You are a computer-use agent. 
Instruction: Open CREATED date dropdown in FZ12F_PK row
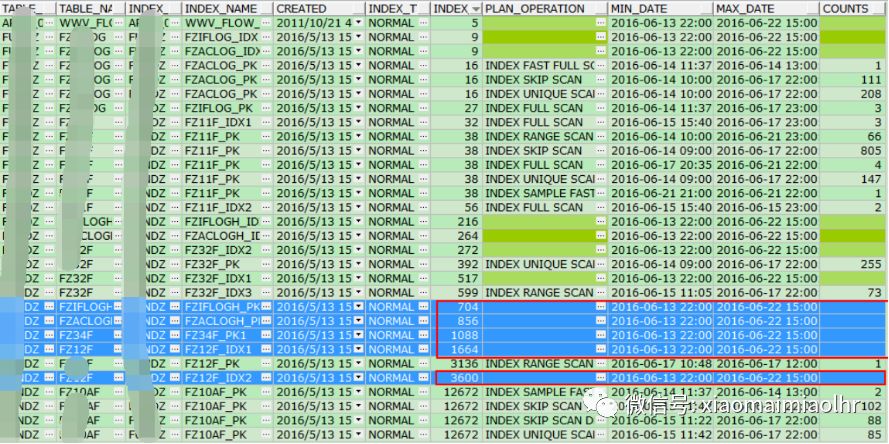pos(359,363)
